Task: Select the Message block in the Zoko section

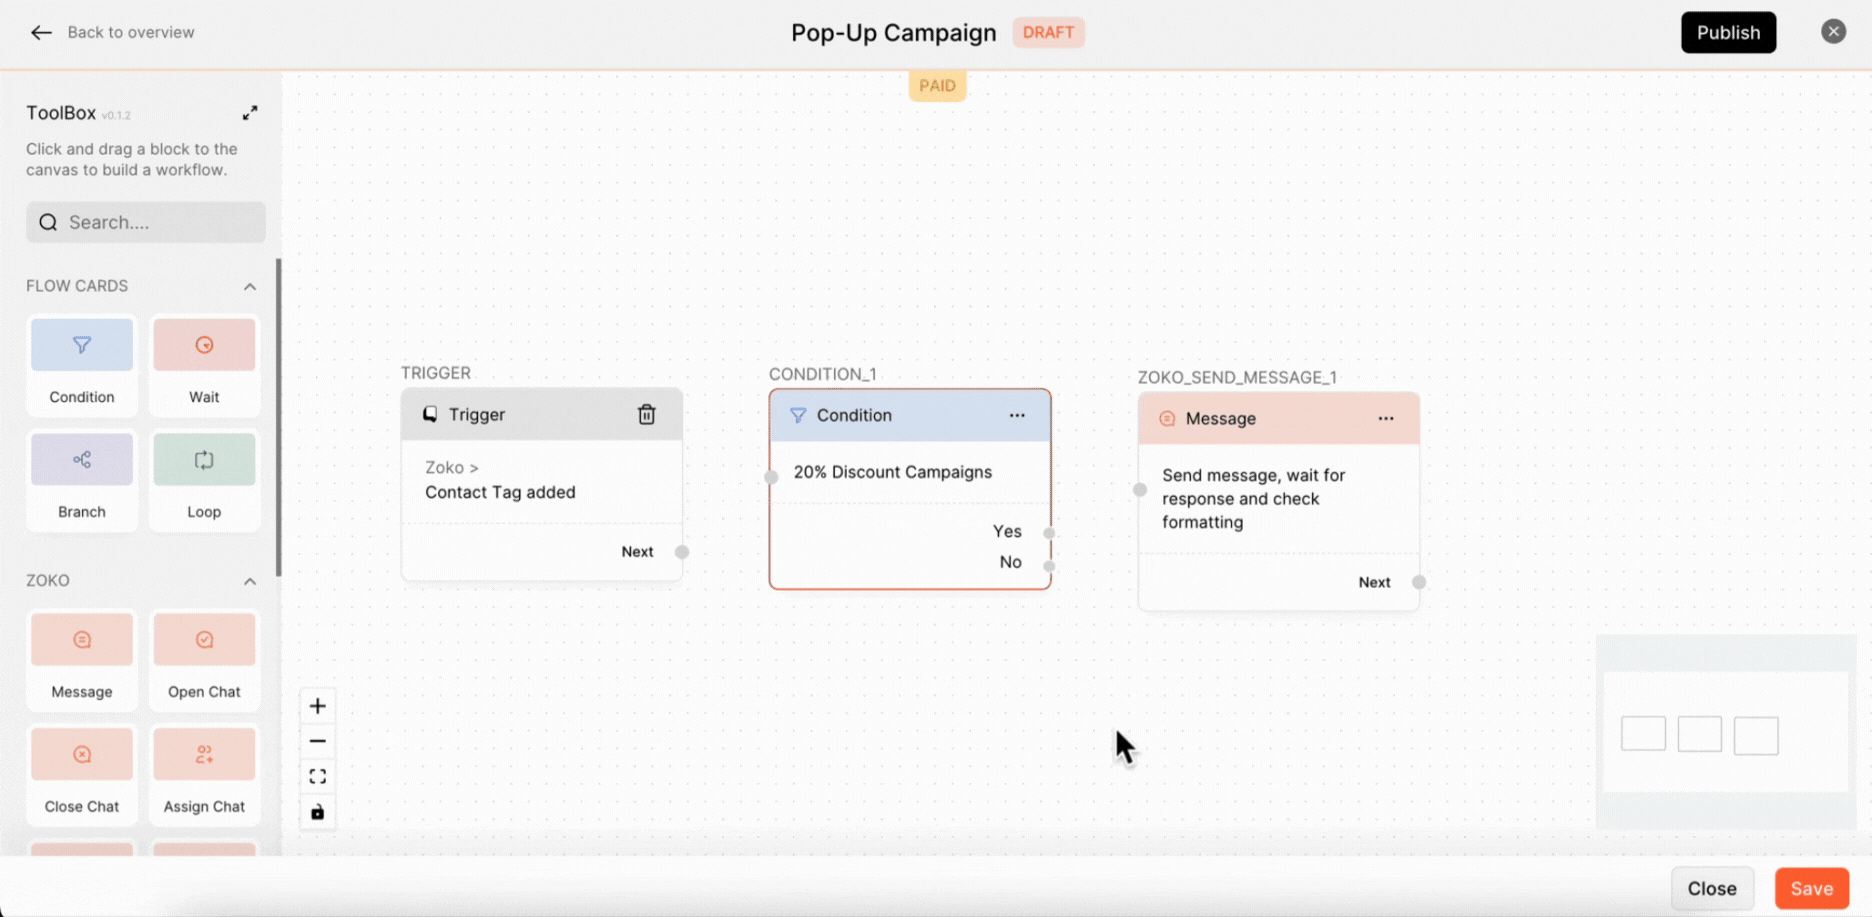Action: (x=82, y=659)
